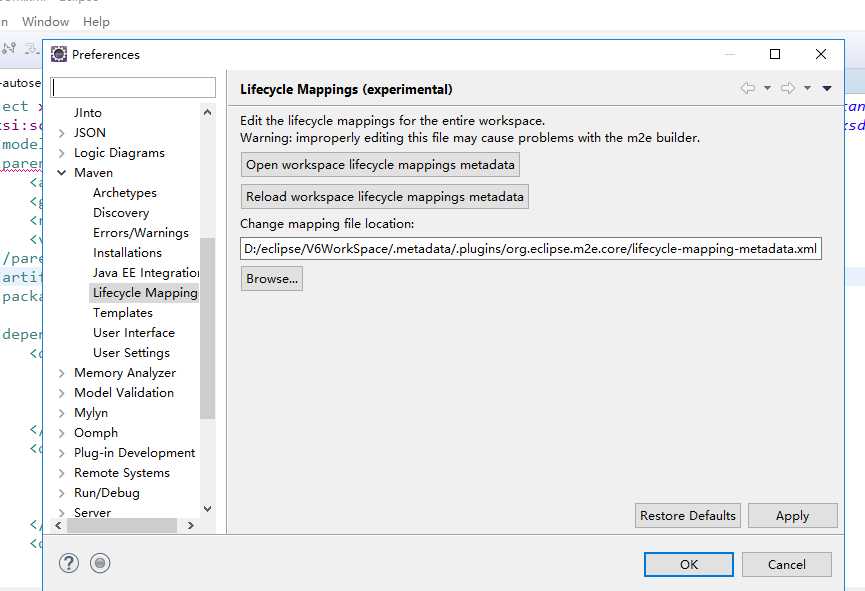The height and width of the screenshot is (591, 865).
Task: Maximize the Preferences dialog
Action: (775, 54)
